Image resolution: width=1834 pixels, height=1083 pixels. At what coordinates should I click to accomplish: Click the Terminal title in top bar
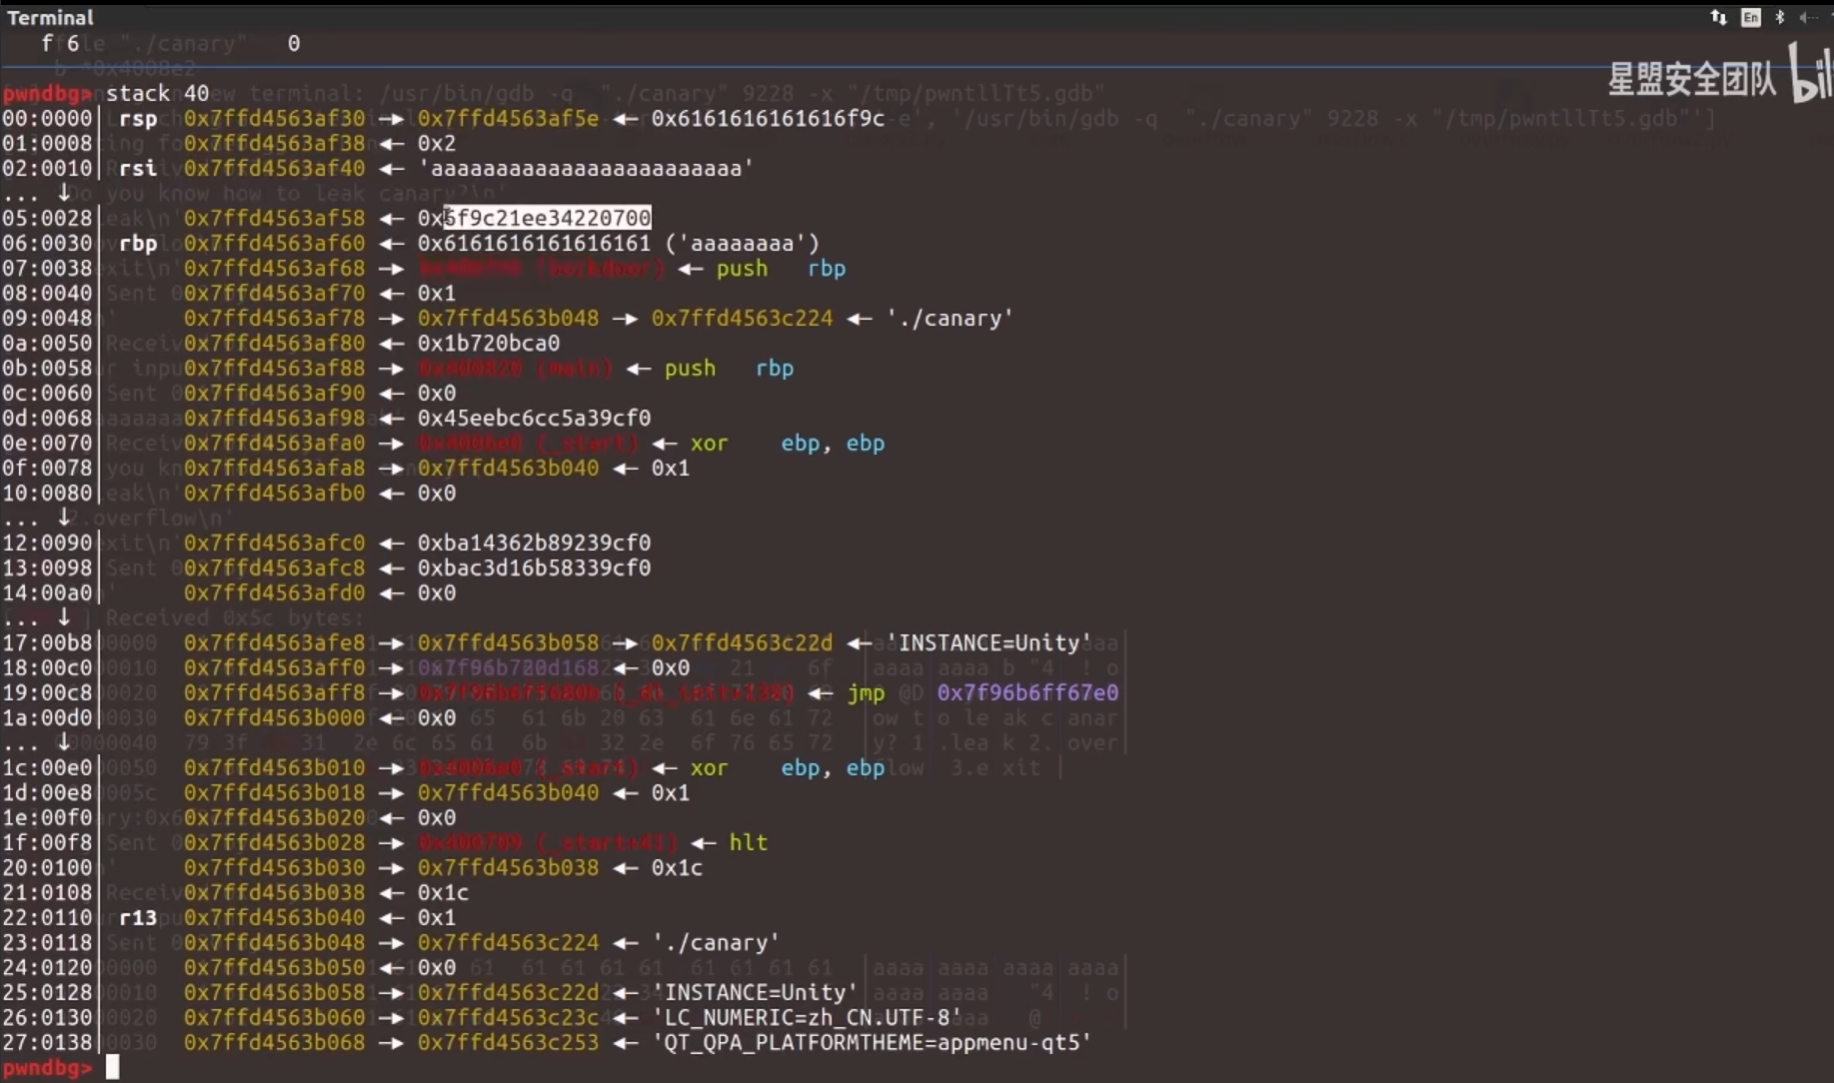click(50, 17)
